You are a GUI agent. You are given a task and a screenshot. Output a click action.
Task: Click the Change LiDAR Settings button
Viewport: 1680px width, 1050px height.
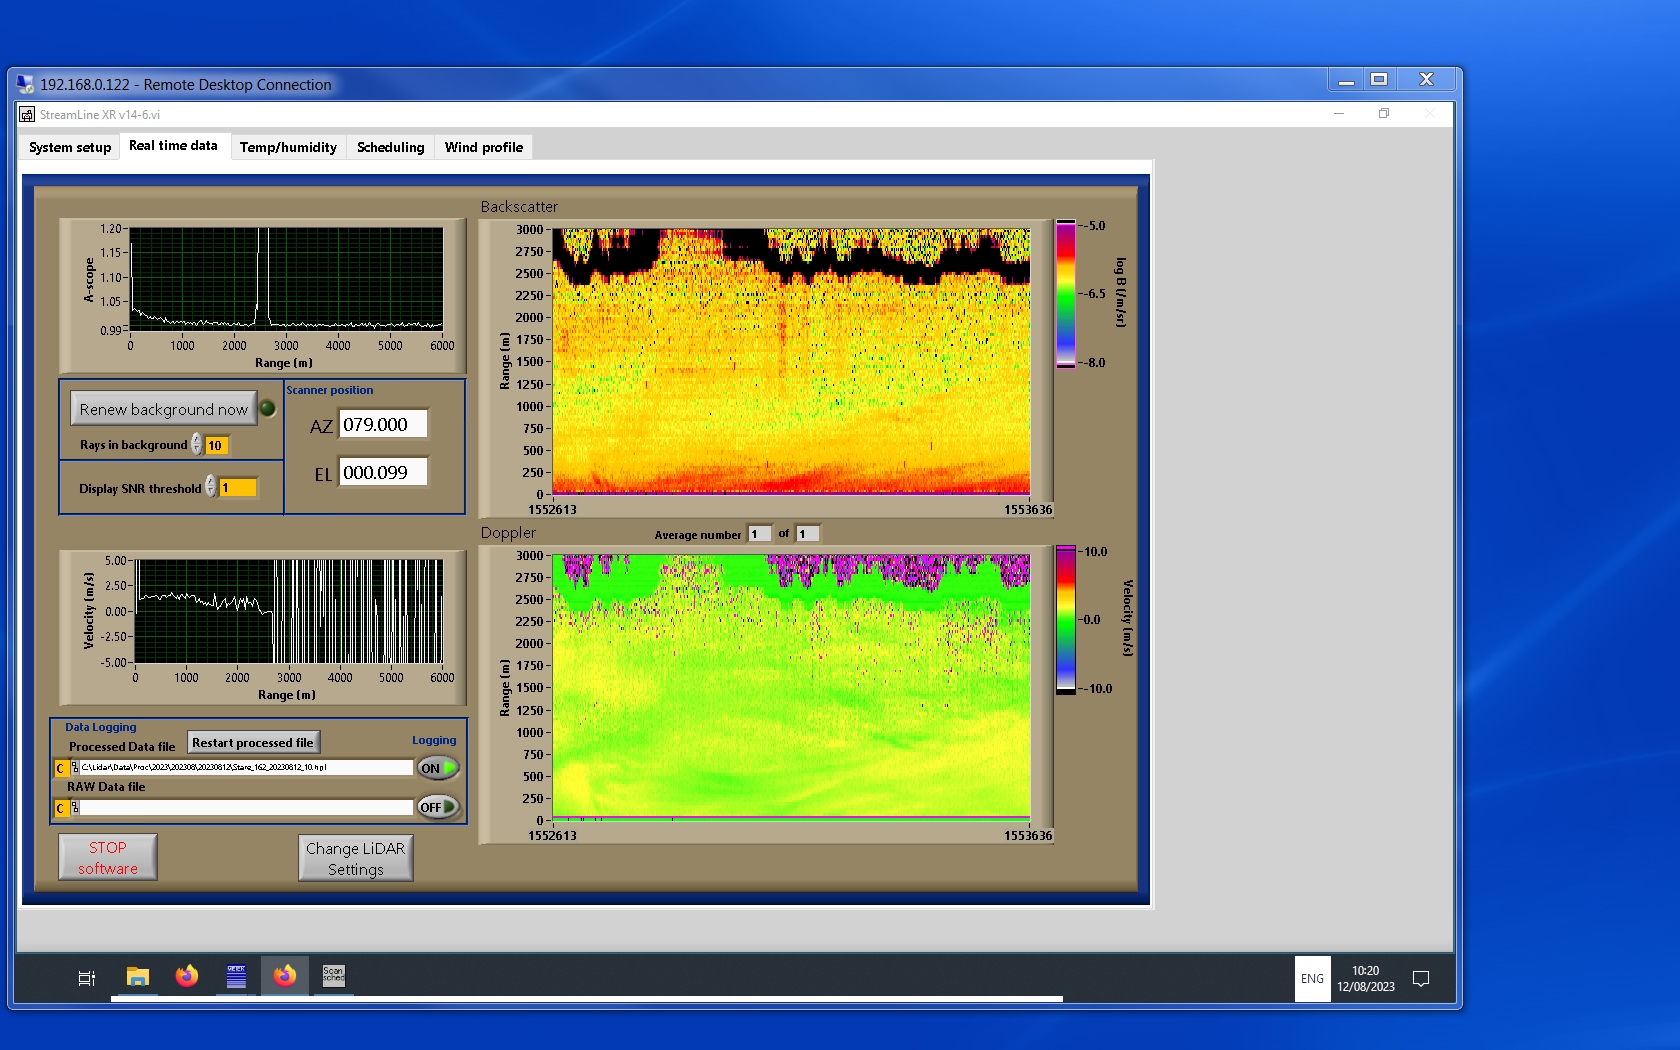355,858
